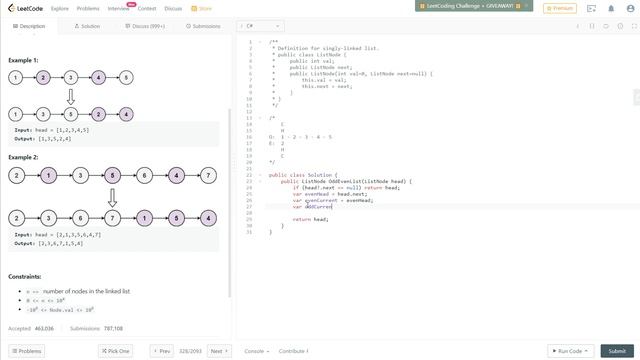Open the Interview navigation item

pyautogui.click(x=118, y=9)
